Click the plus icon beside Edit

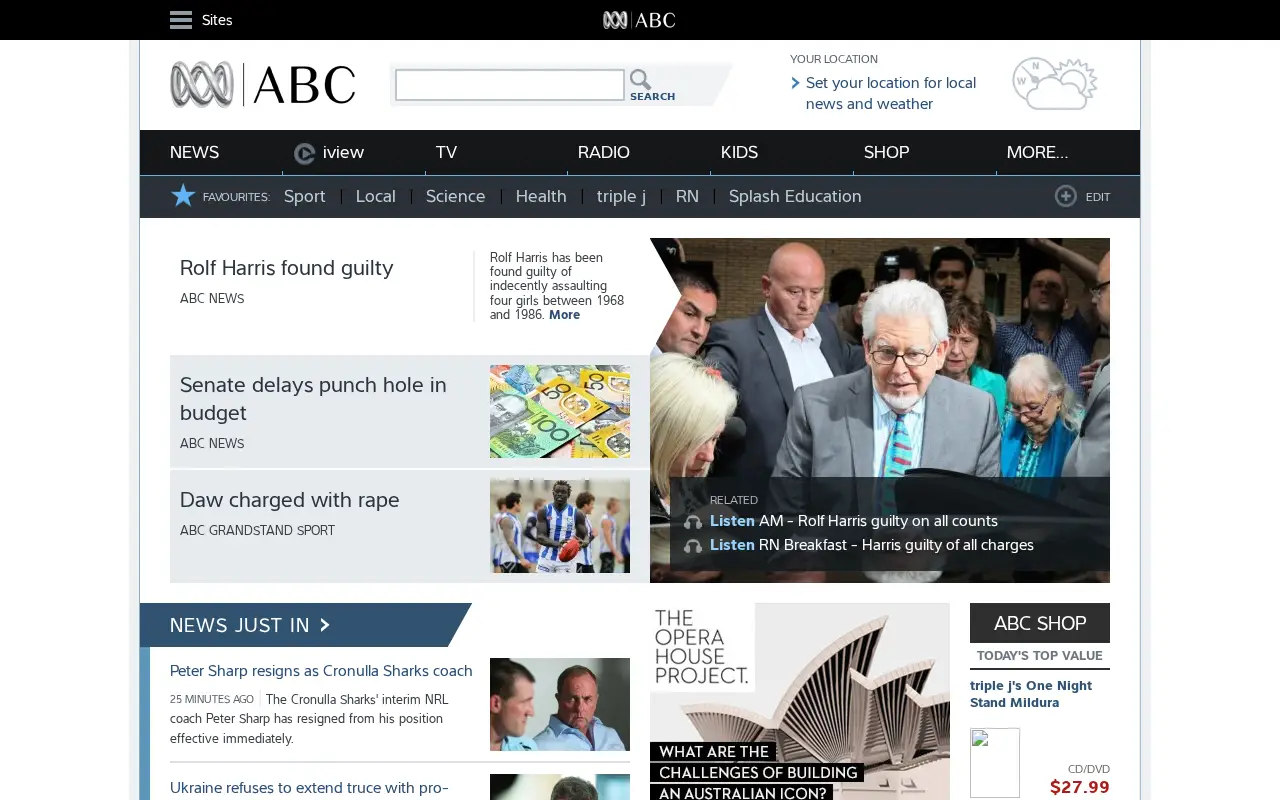pos(1066,197)
